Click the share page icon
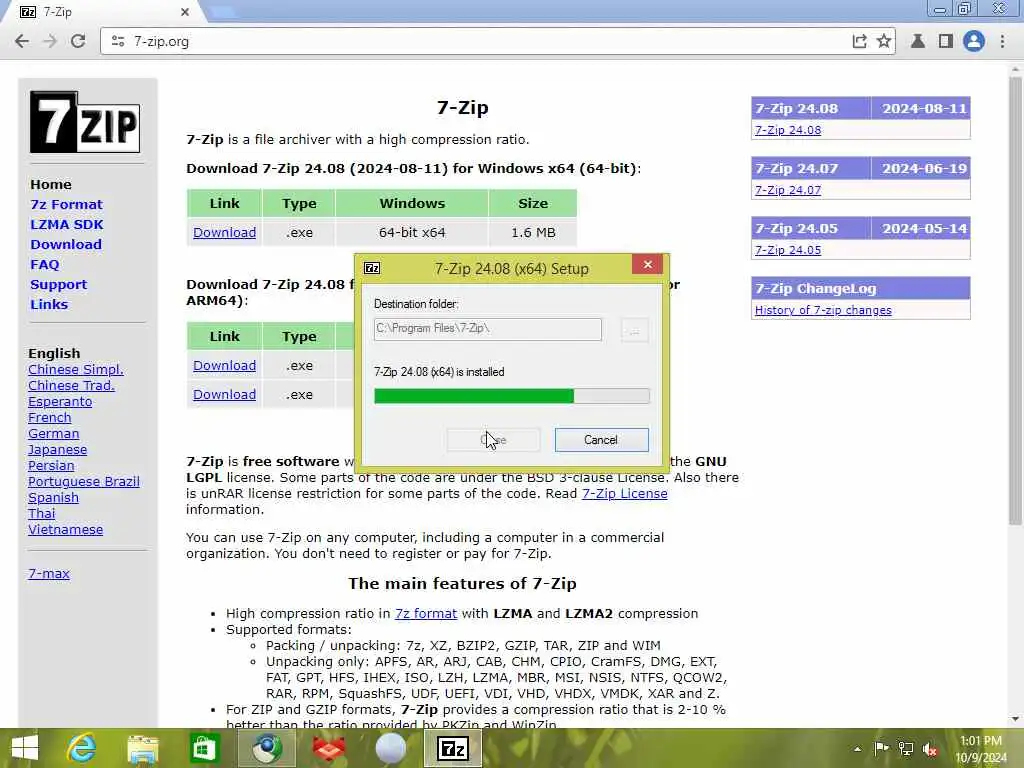Screen dimensions: 1024x768 coord(859,41)
